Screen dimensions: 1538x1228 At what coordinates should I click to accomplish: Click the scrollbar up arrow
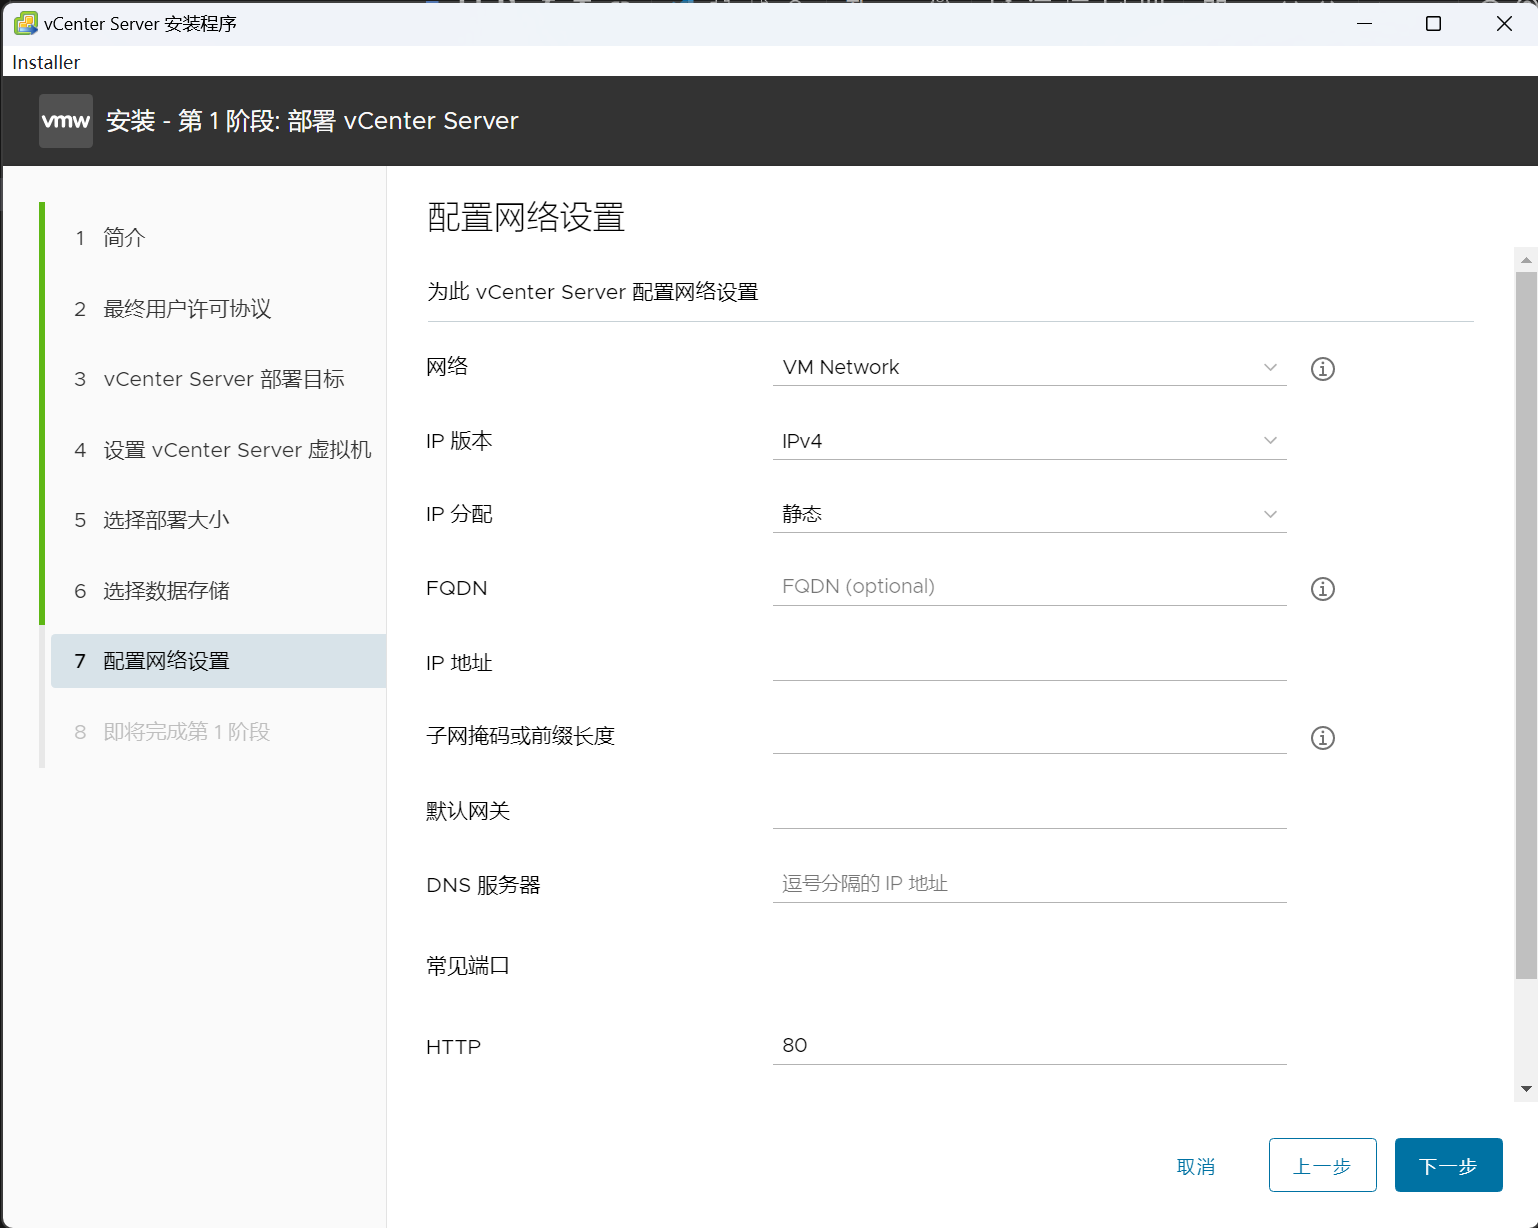pyautogui.click(x=1526, y=260)
